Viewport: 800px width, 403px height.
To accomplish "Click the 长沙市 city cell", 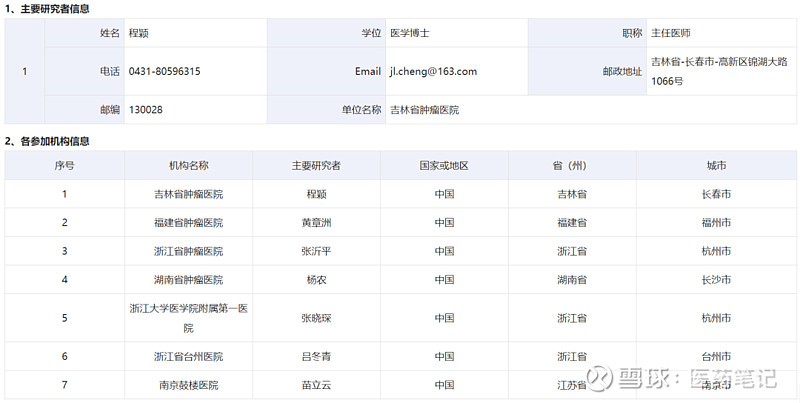I will pyautogui.click(x=716, y=279).
